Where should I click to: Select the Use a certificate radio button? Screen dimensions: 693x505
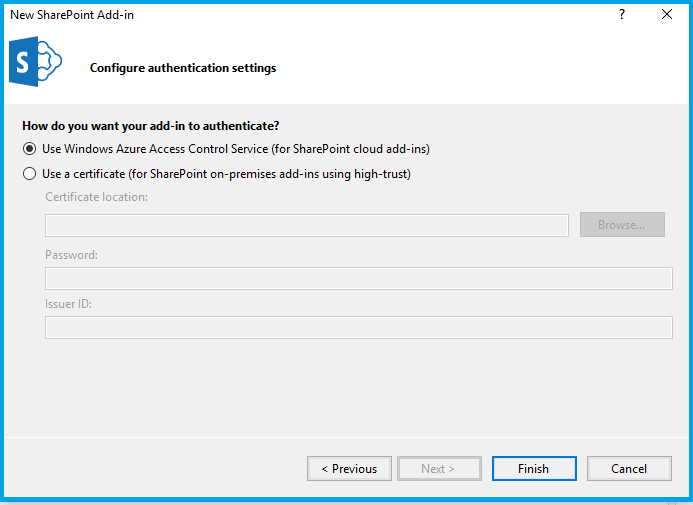(30, 174)
